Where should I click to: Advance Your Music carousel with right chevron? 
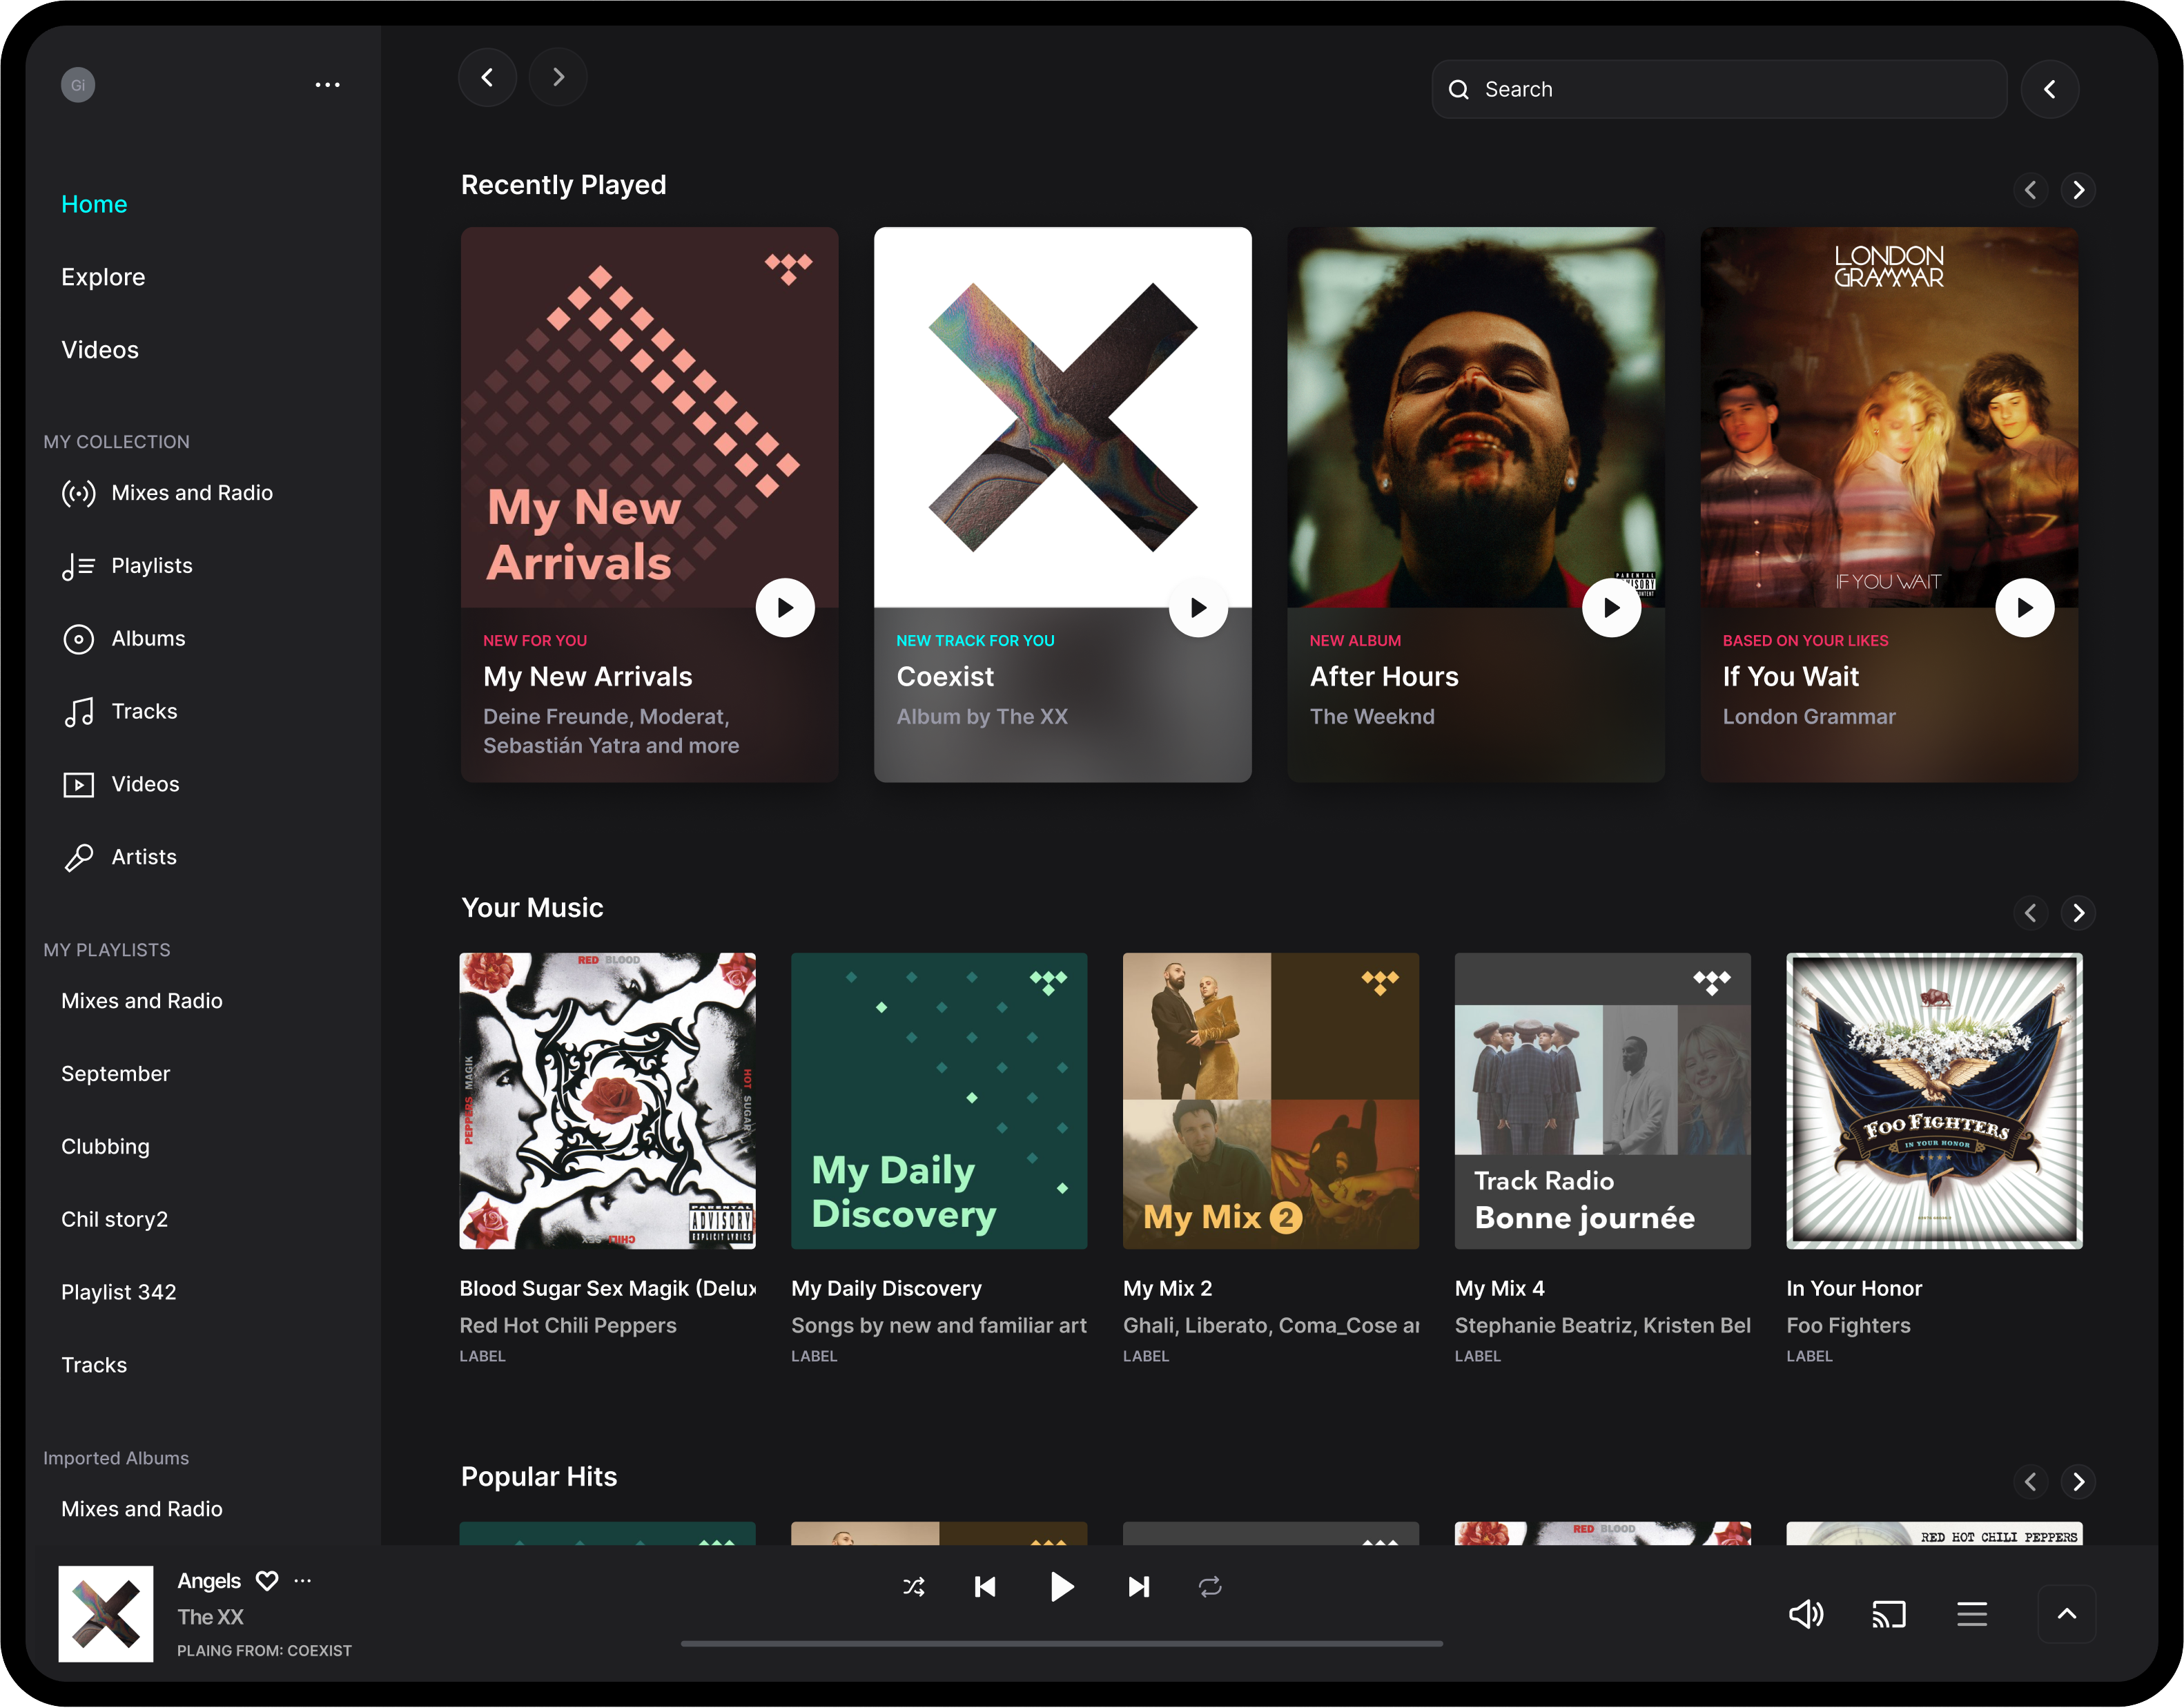point(2078,912)
